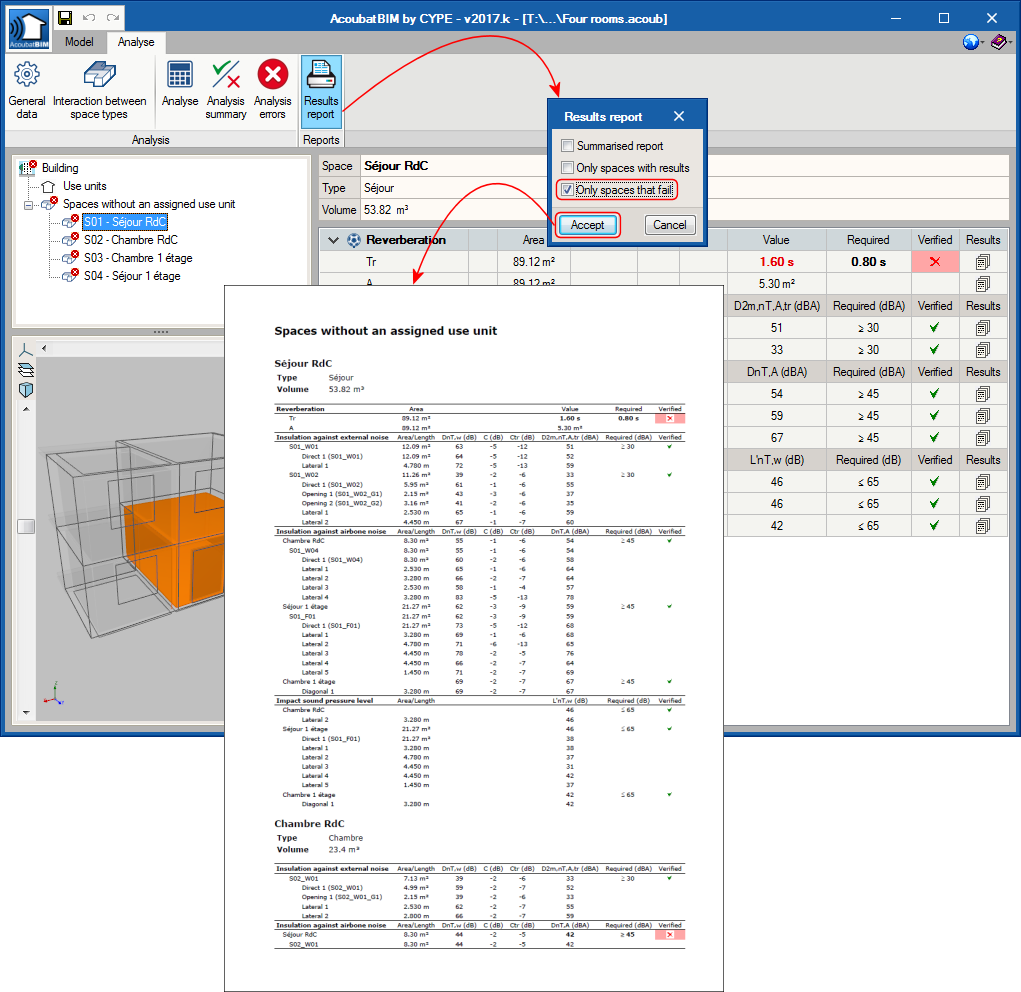1021x992 pixels.
Task: Open the globe icon dropdown arrow
Action: (981, 42)
